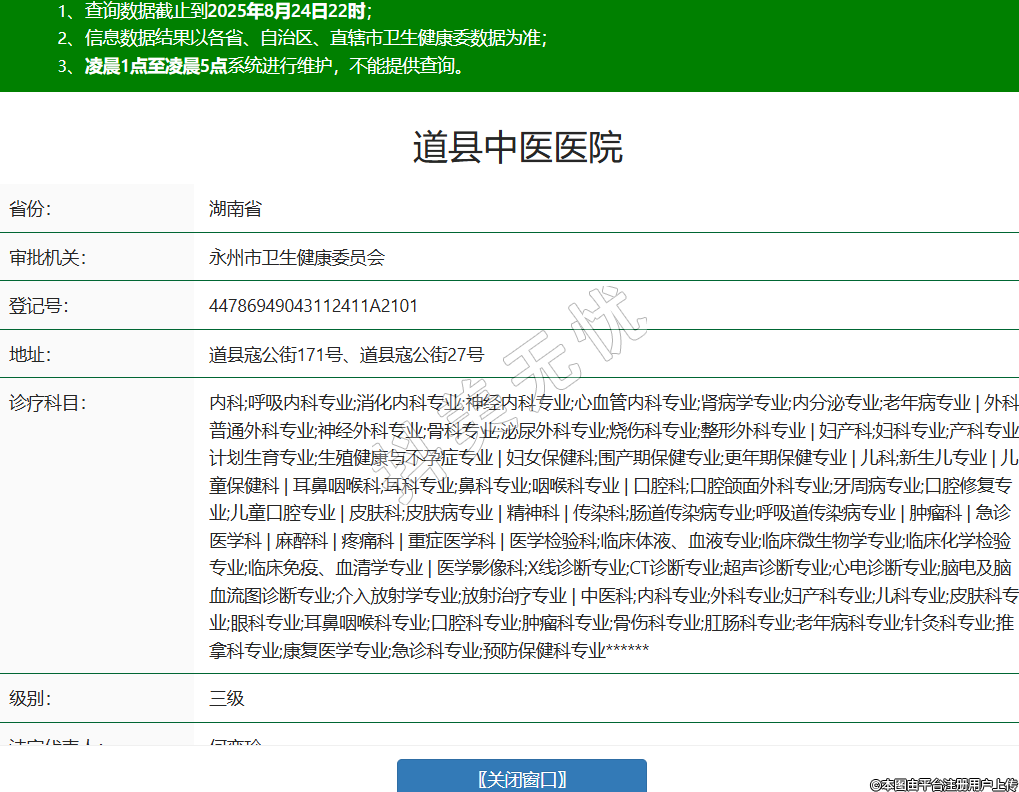Click the 登记号 field label
Viewport: 1019px width, 792px height.
pyautogui.click(x=39, y=306)
